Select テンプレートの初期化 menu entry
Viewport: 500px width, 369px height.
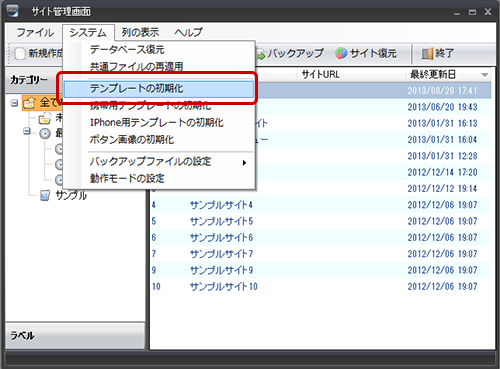click(x=159, y=89)
